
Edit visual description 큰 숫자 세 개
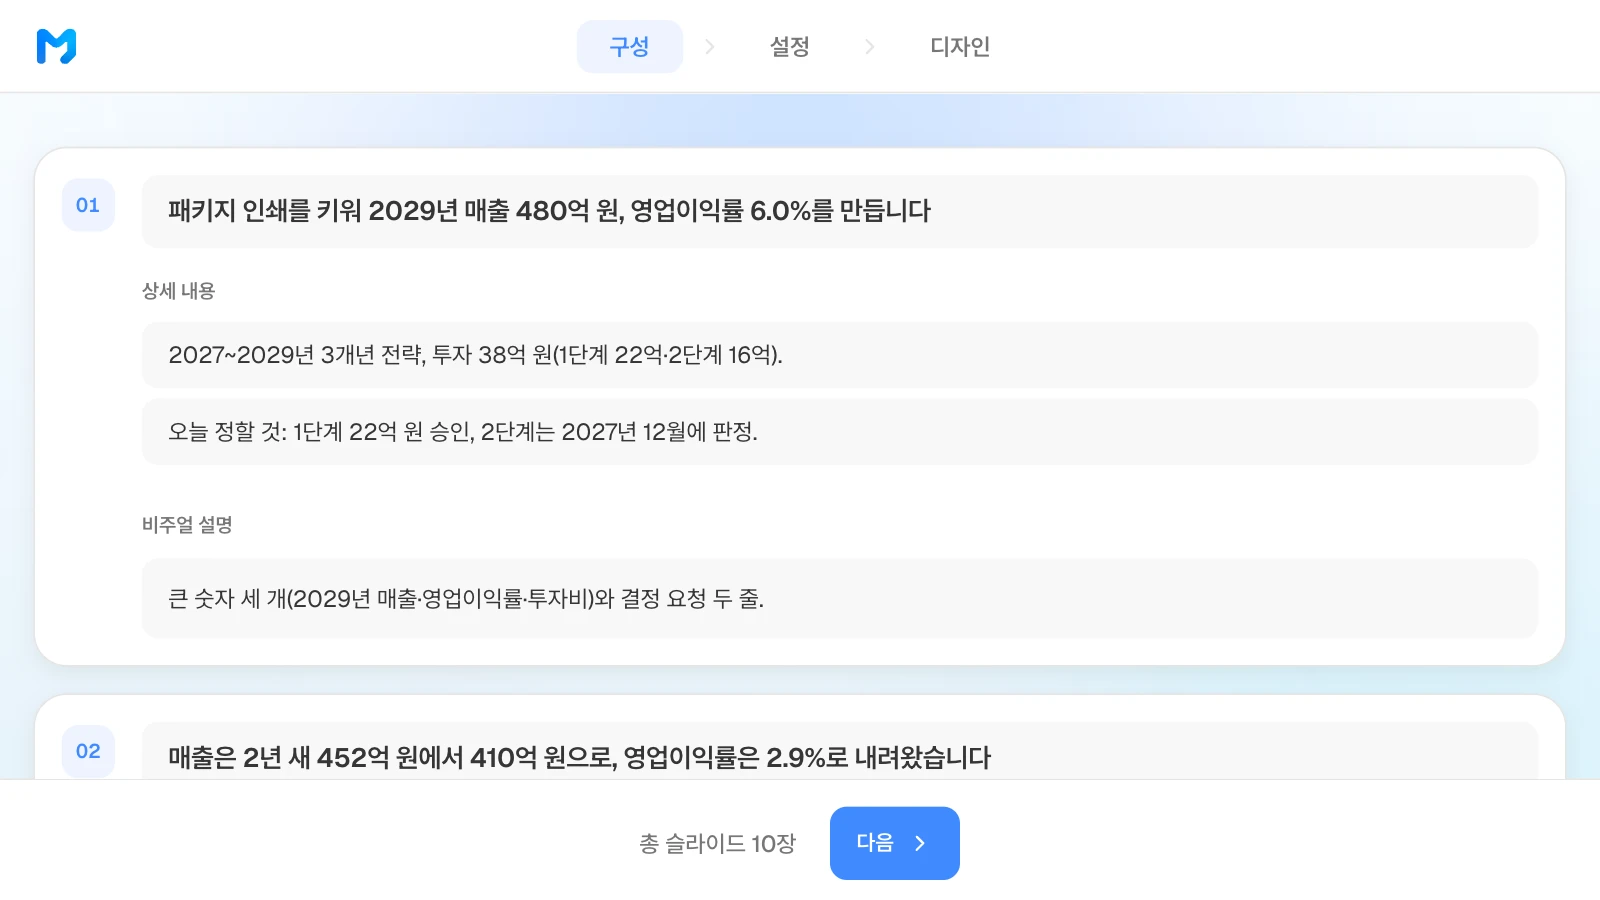click(x=839, y=598)
